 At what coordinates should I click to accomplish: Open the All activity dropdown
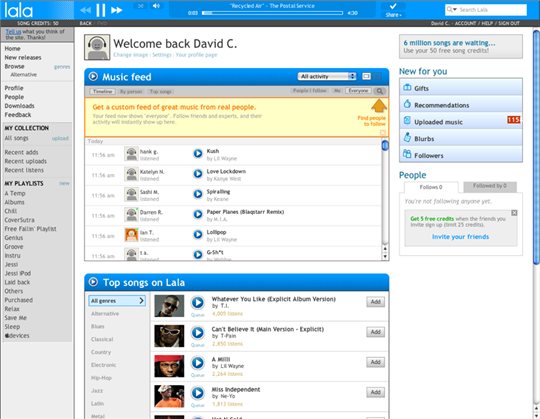(x=327, y=76)
